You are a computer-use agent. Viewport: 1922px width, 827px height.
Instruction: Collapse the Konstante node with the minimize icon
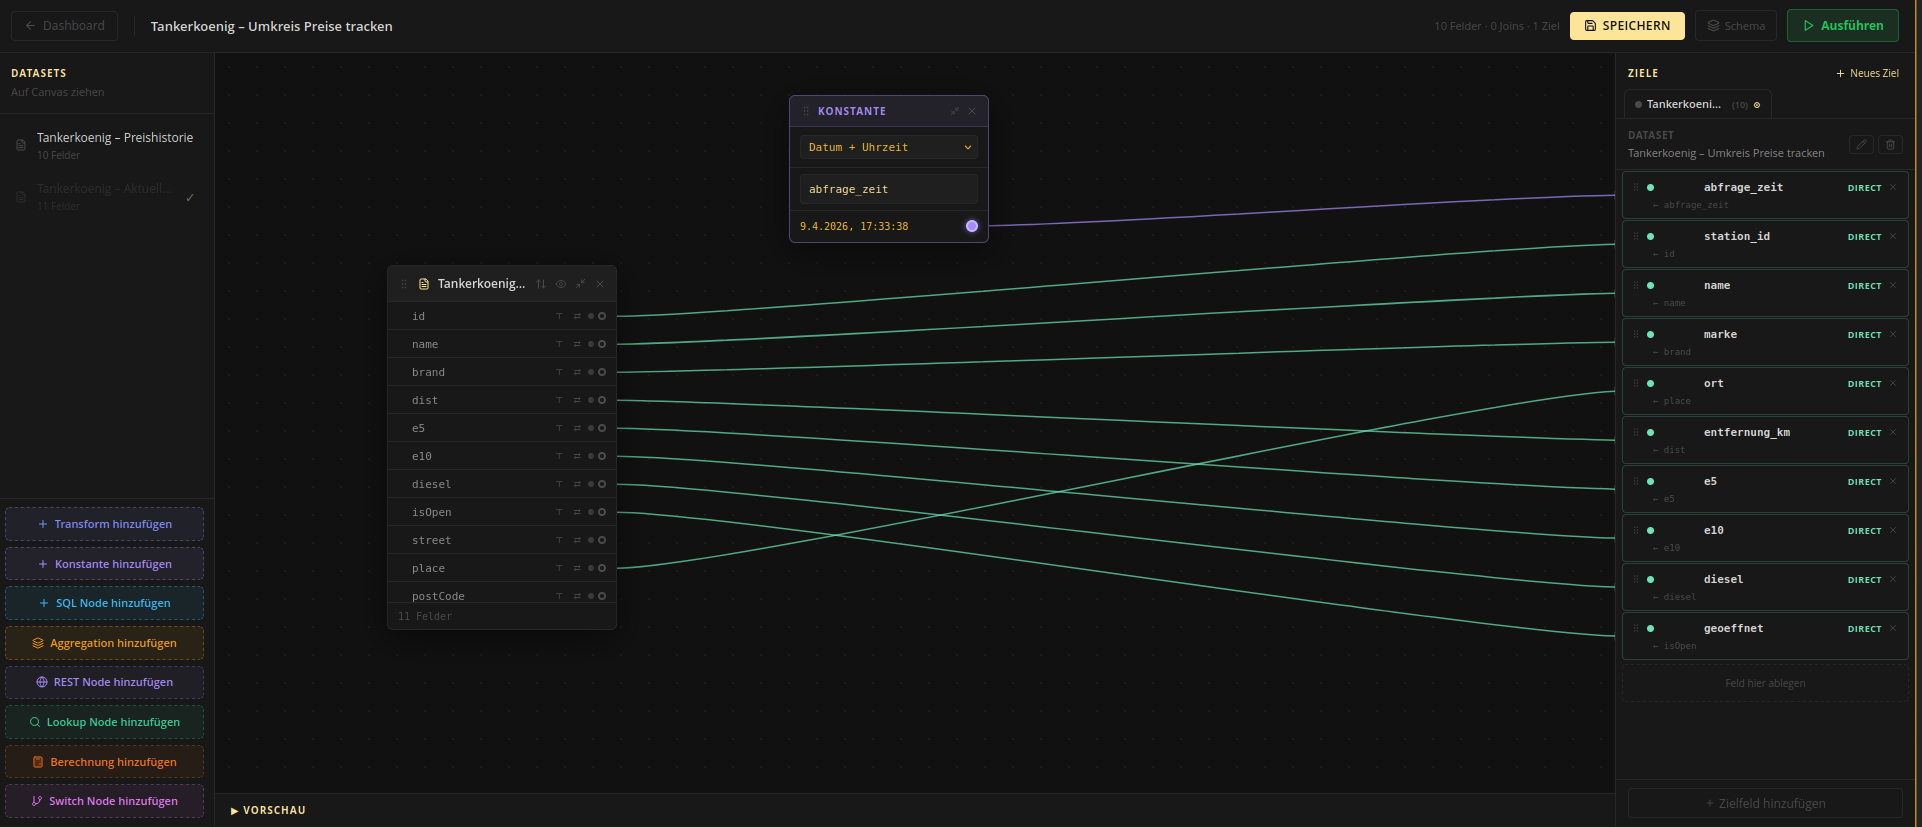pos(954,111)
